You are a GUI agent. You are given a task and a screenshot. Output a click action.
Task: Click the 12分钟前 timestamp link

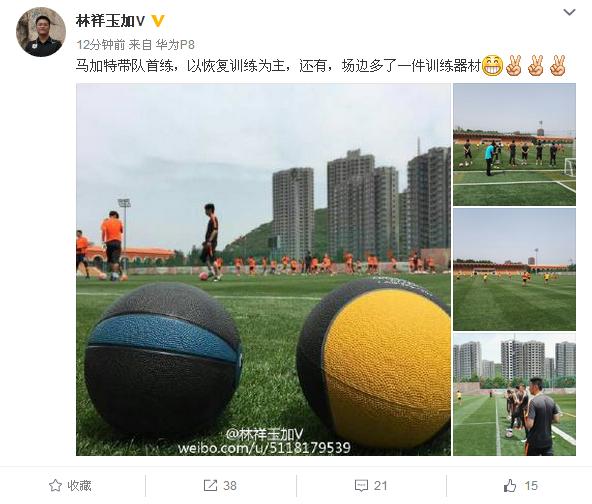(100, 45)
